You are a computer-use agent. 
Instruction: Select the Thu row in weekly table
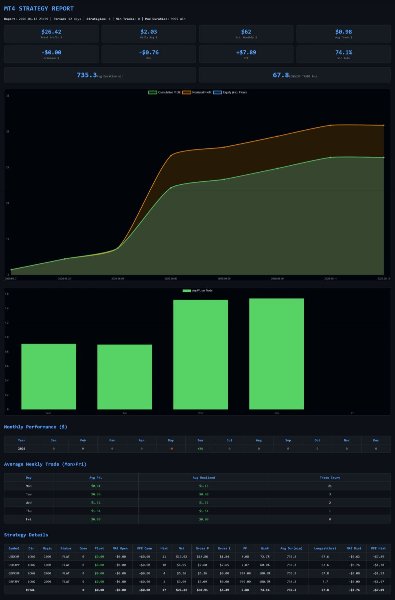pyautogui.click(x=198, y=511)
